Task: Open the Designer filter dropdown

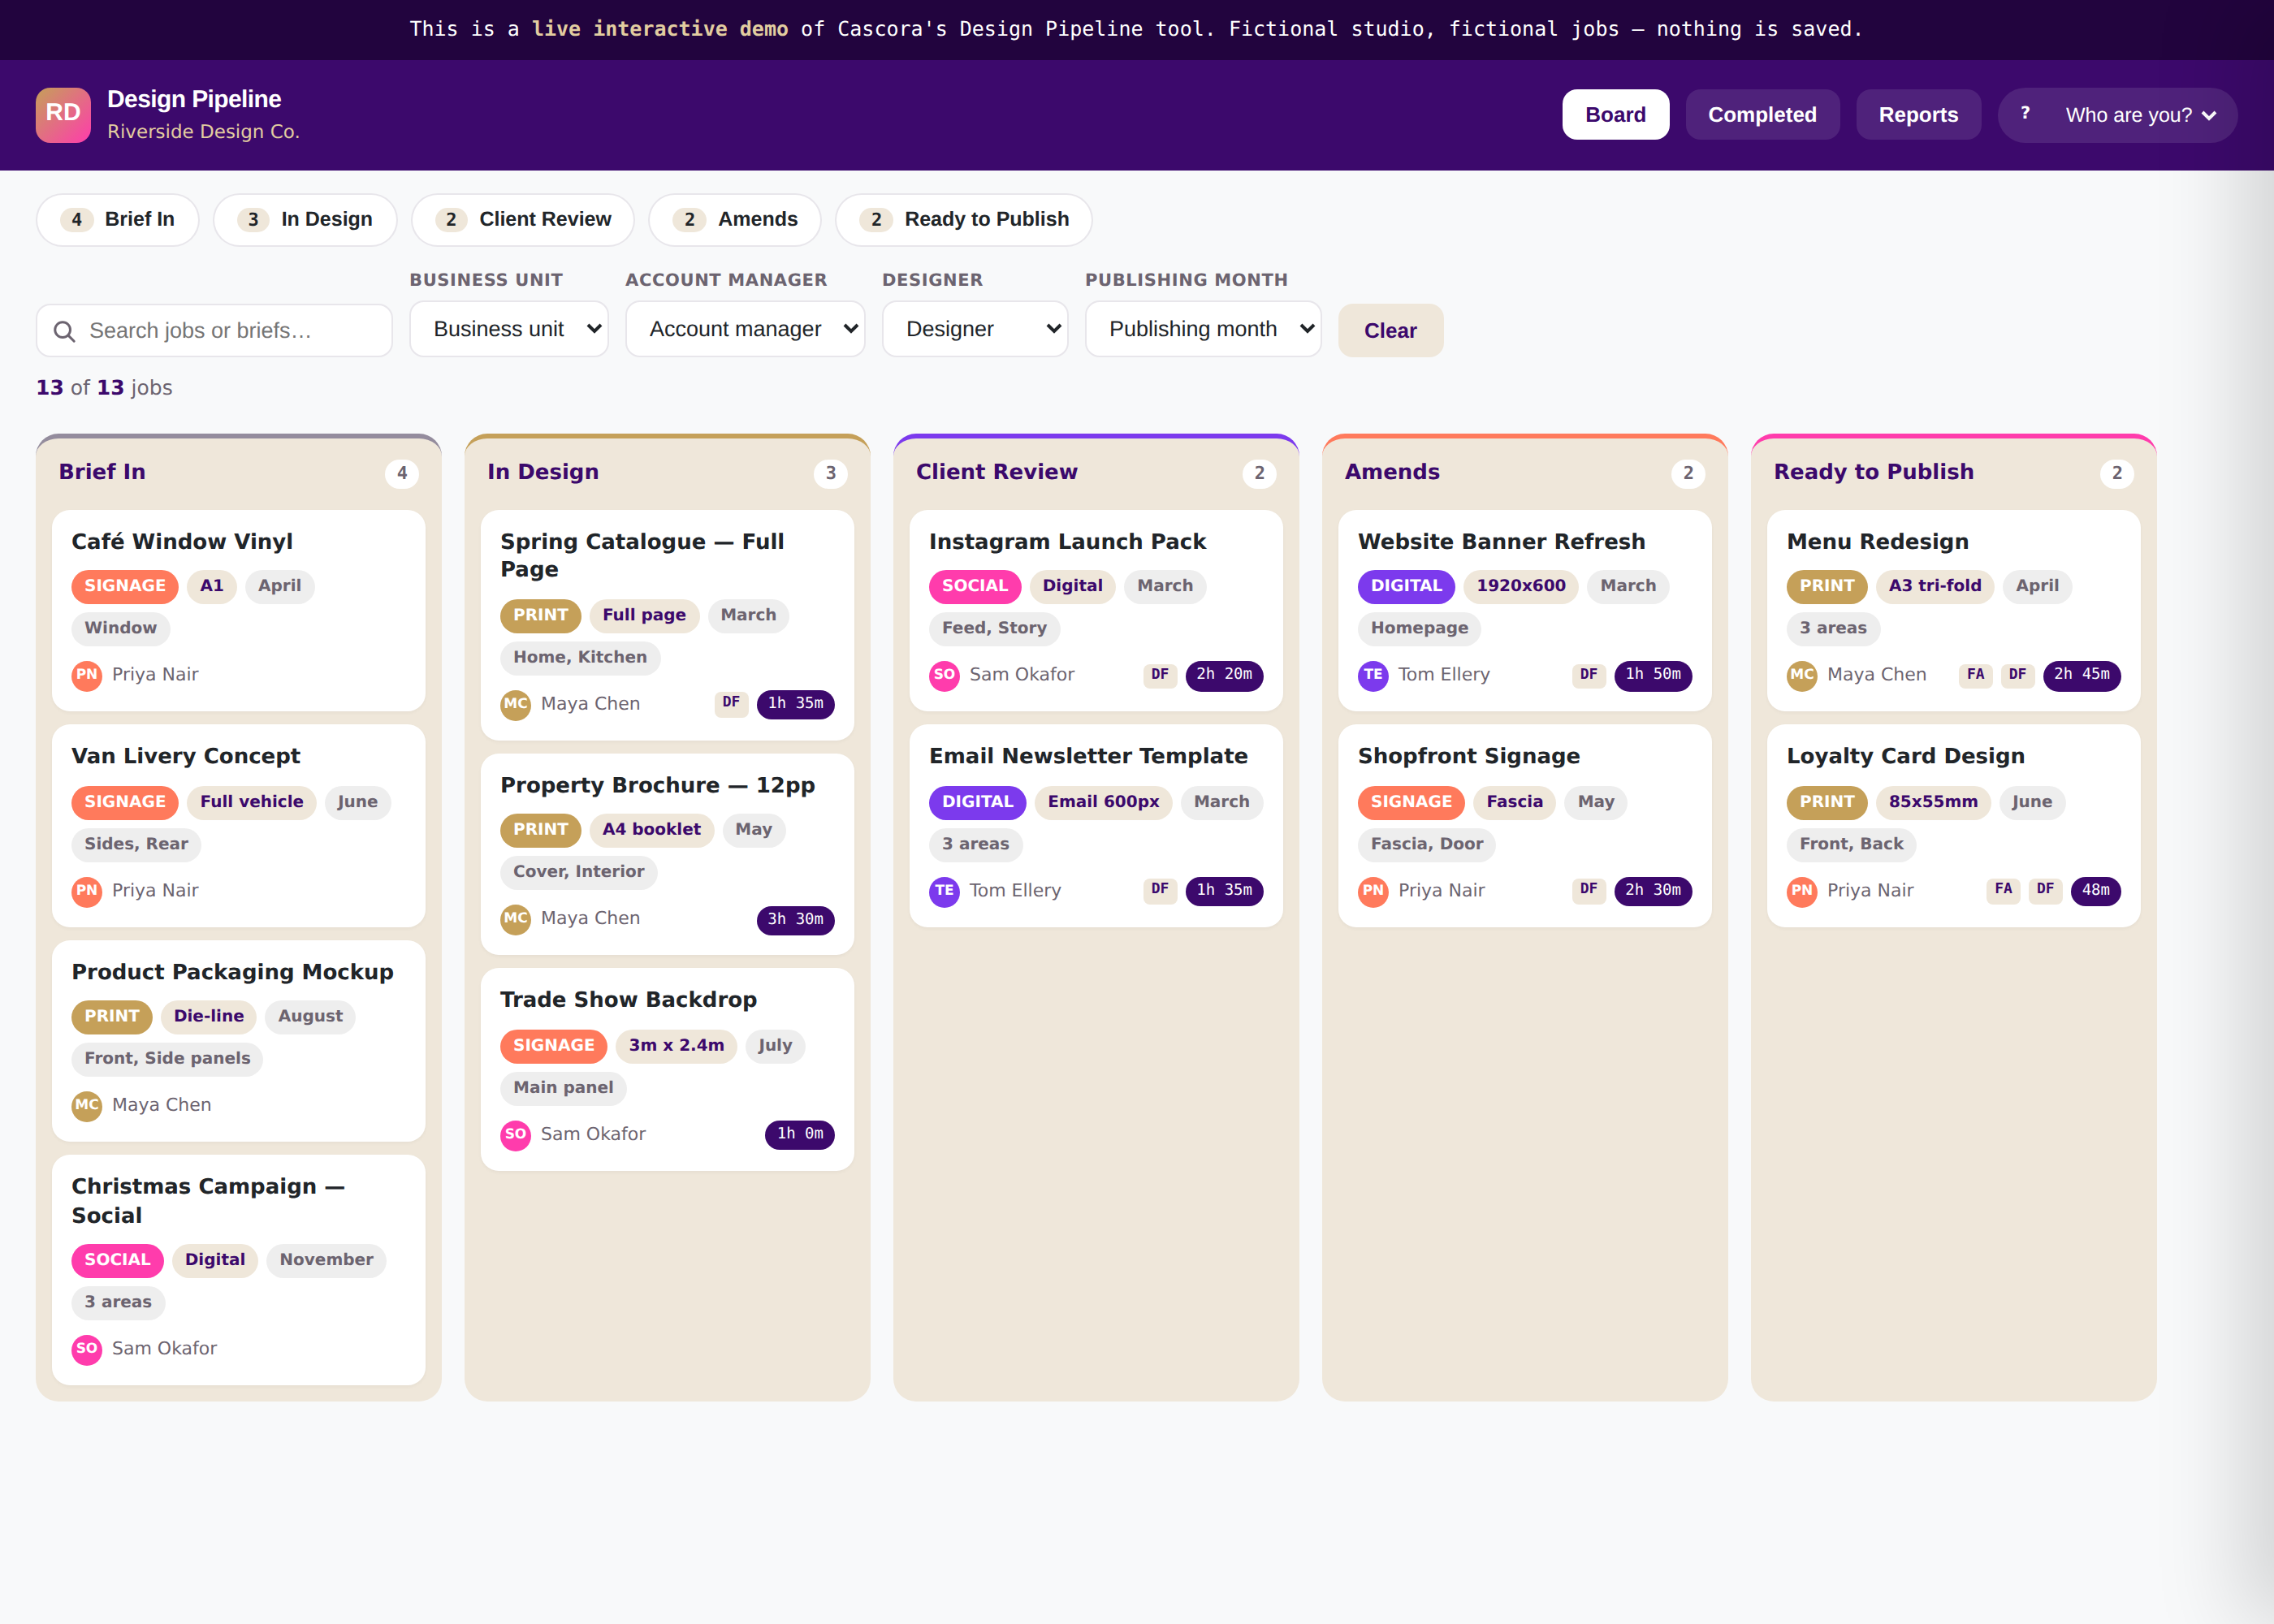Action: click(975, 329)
